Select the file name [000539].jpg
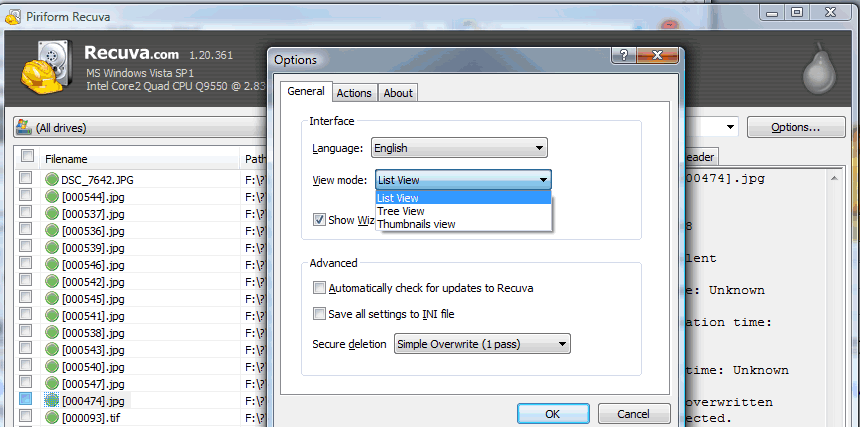The height and width of the screenshot is (427, 860). pos(93,248)
